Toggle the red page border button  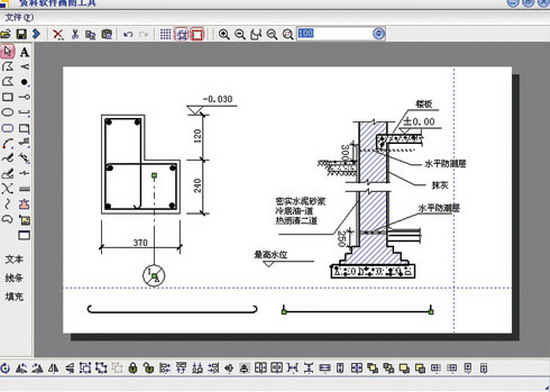pyautogui.click(x=197, y=34)
